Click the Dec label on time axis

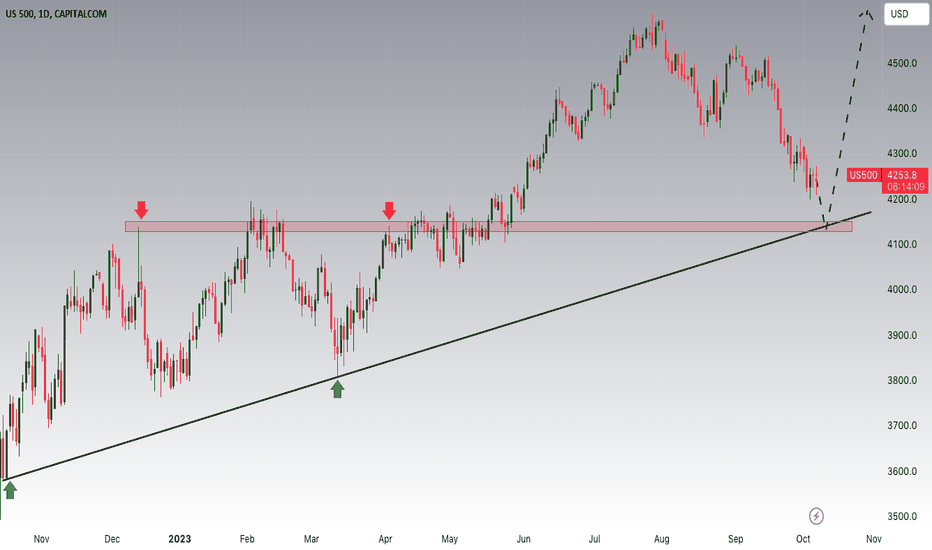click(112, 539)
